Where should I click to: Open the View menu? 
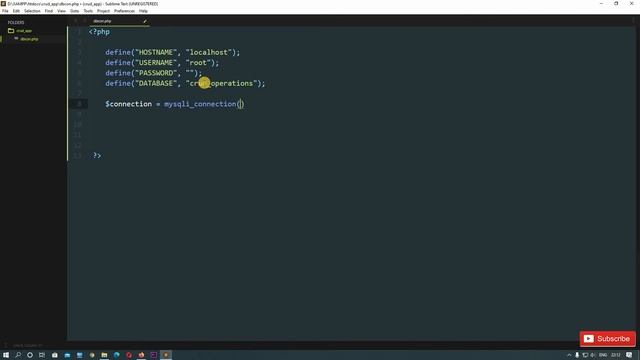pos(61,11)
